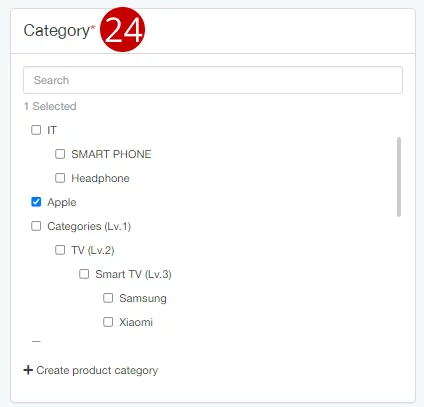Select the Categories (Lv.1) checkbox
424x407 pixels.
point(36,226)
